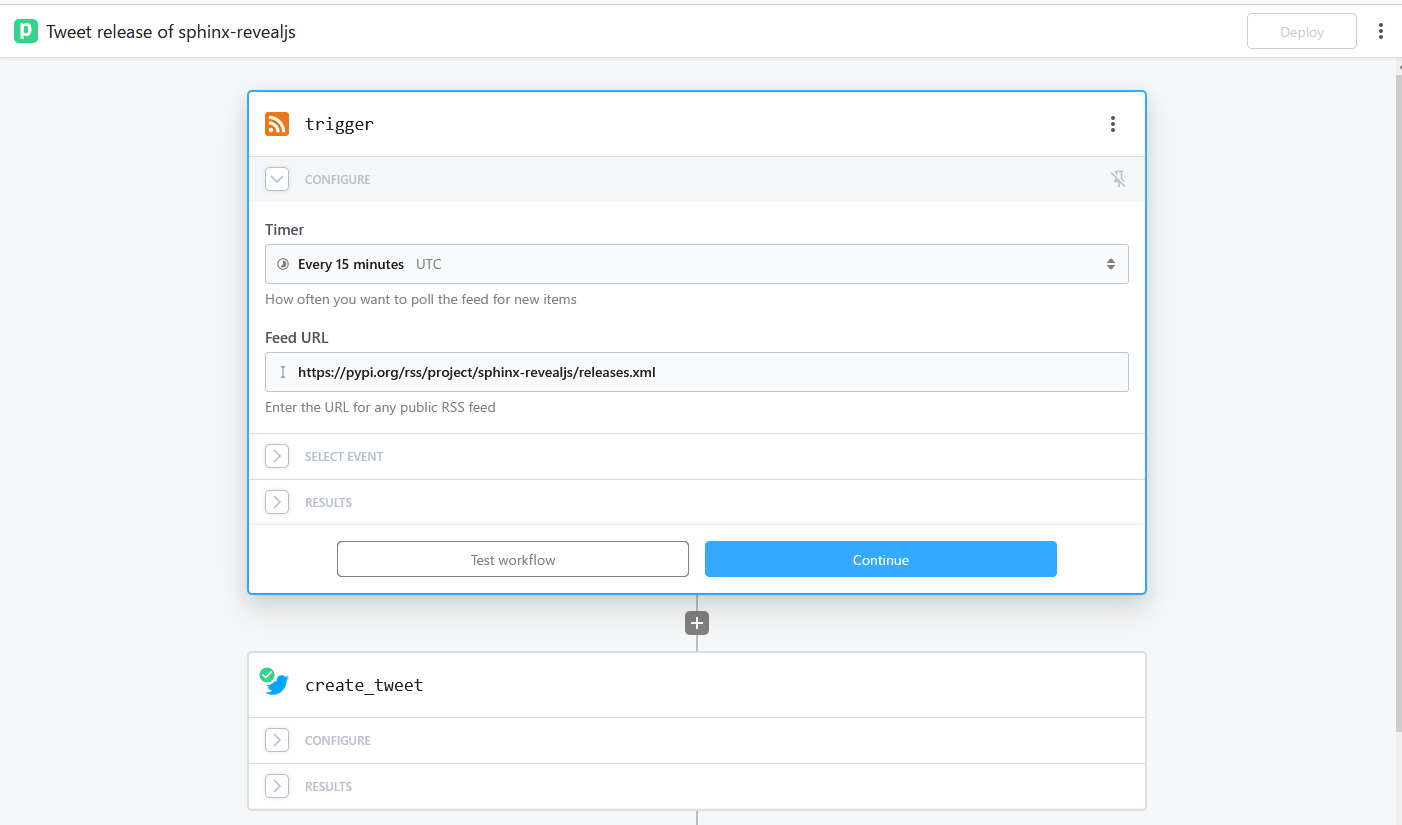
Task: Click the Feed URL input field
Action: [x=696, y=372]
